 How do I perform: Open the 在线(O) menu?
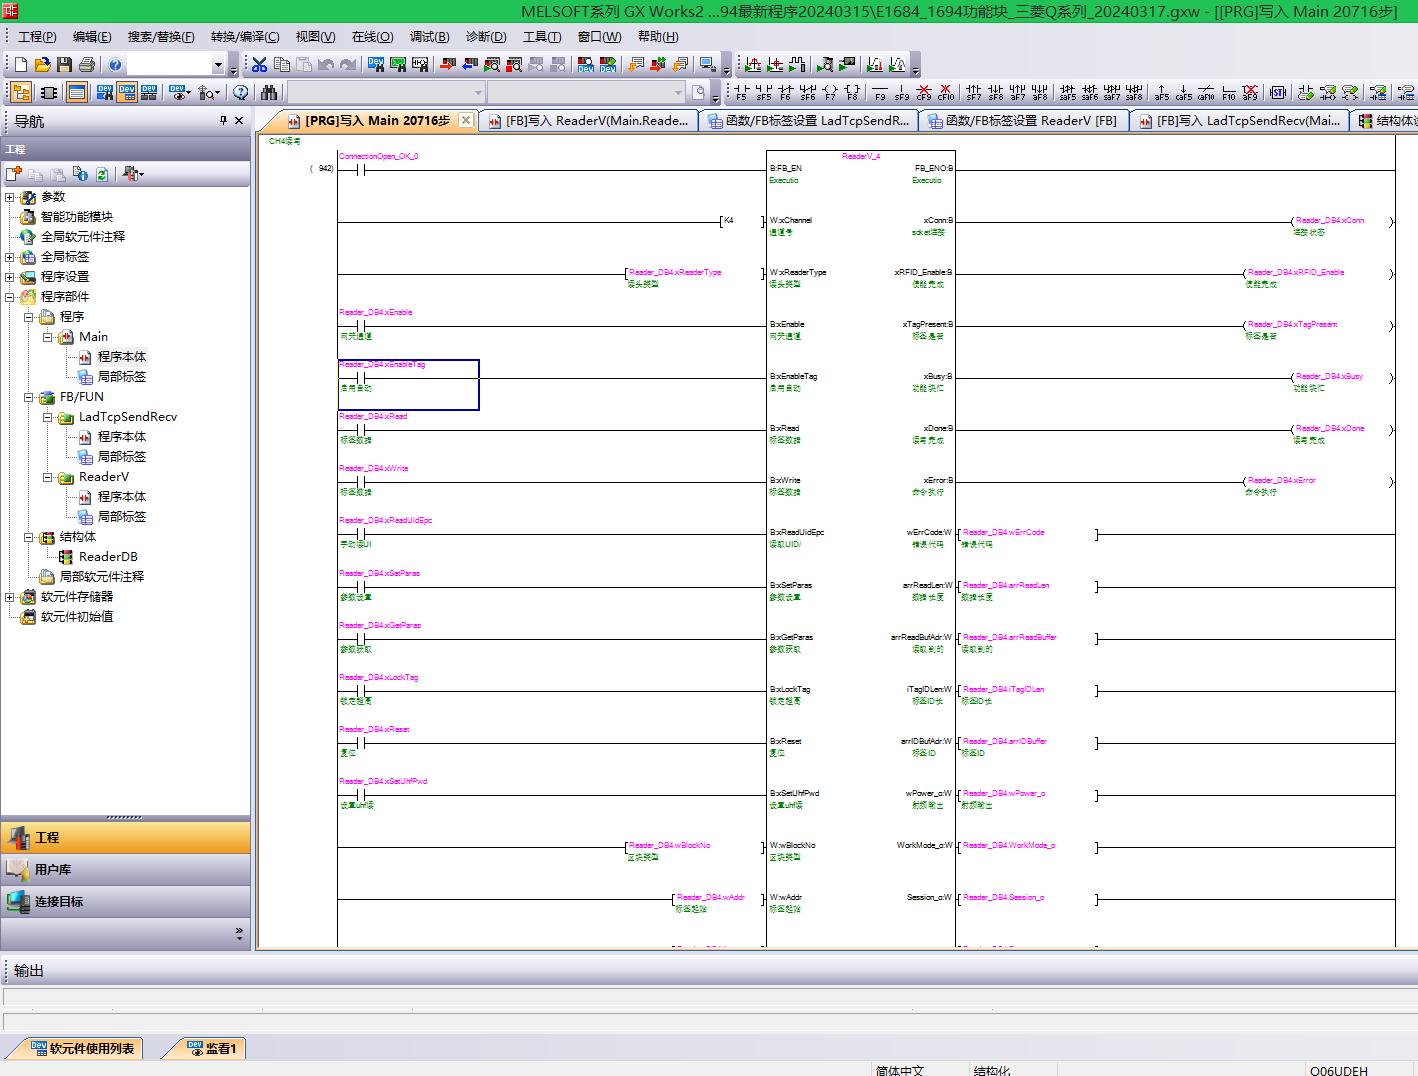(372, 37)
